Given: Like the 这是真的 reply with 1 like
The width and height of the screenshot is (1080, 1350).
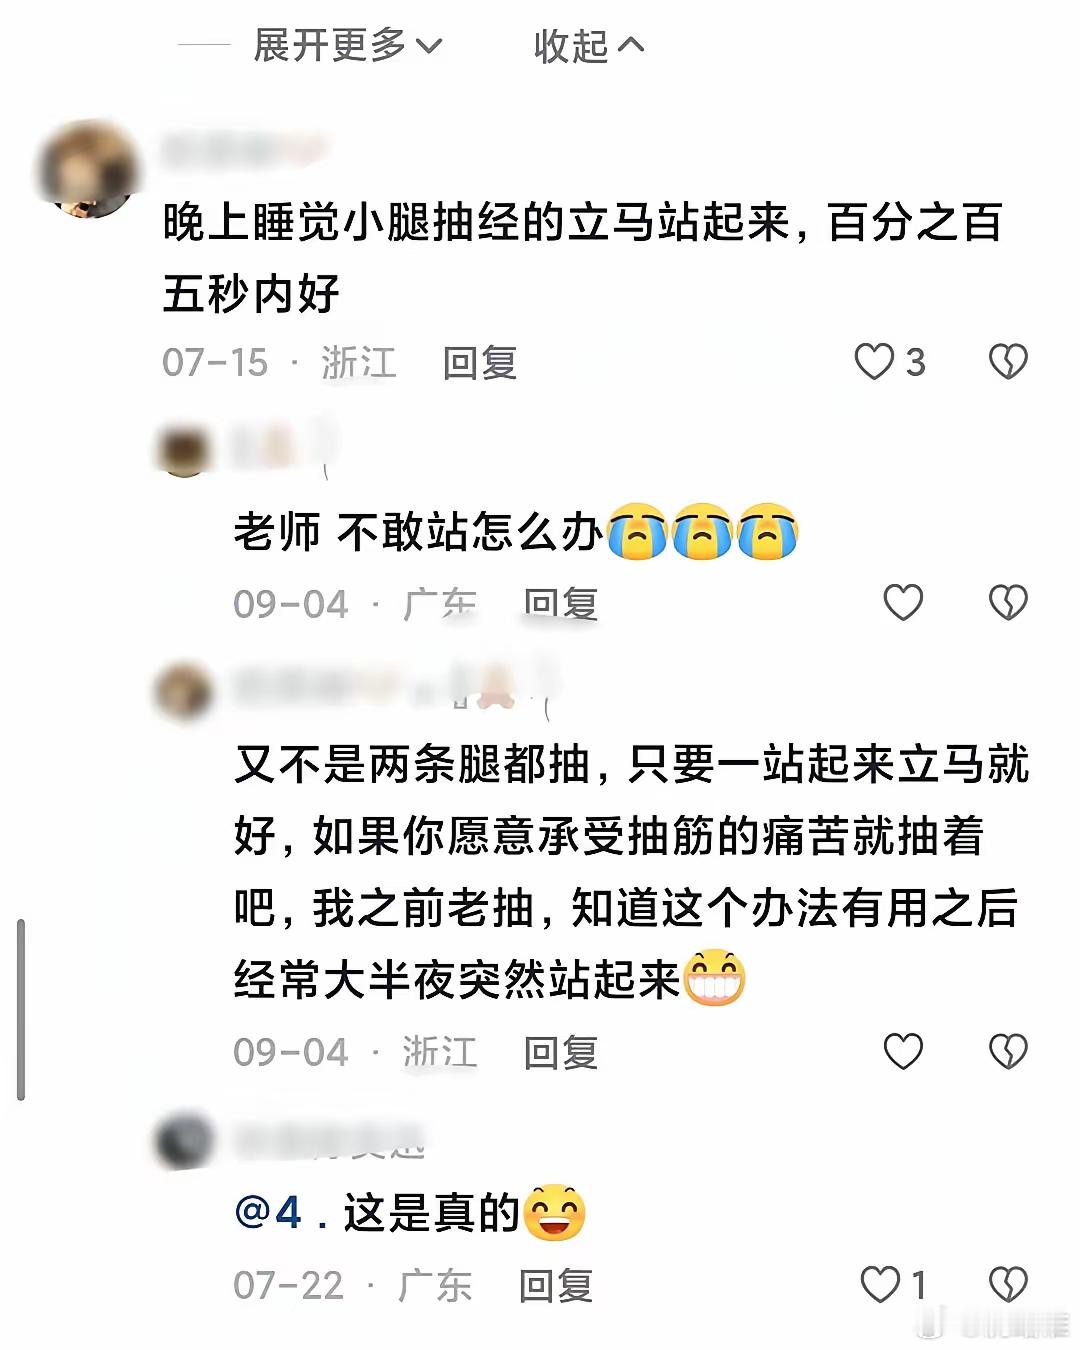Looking at the screenshot, I should tap(881, 1284).
